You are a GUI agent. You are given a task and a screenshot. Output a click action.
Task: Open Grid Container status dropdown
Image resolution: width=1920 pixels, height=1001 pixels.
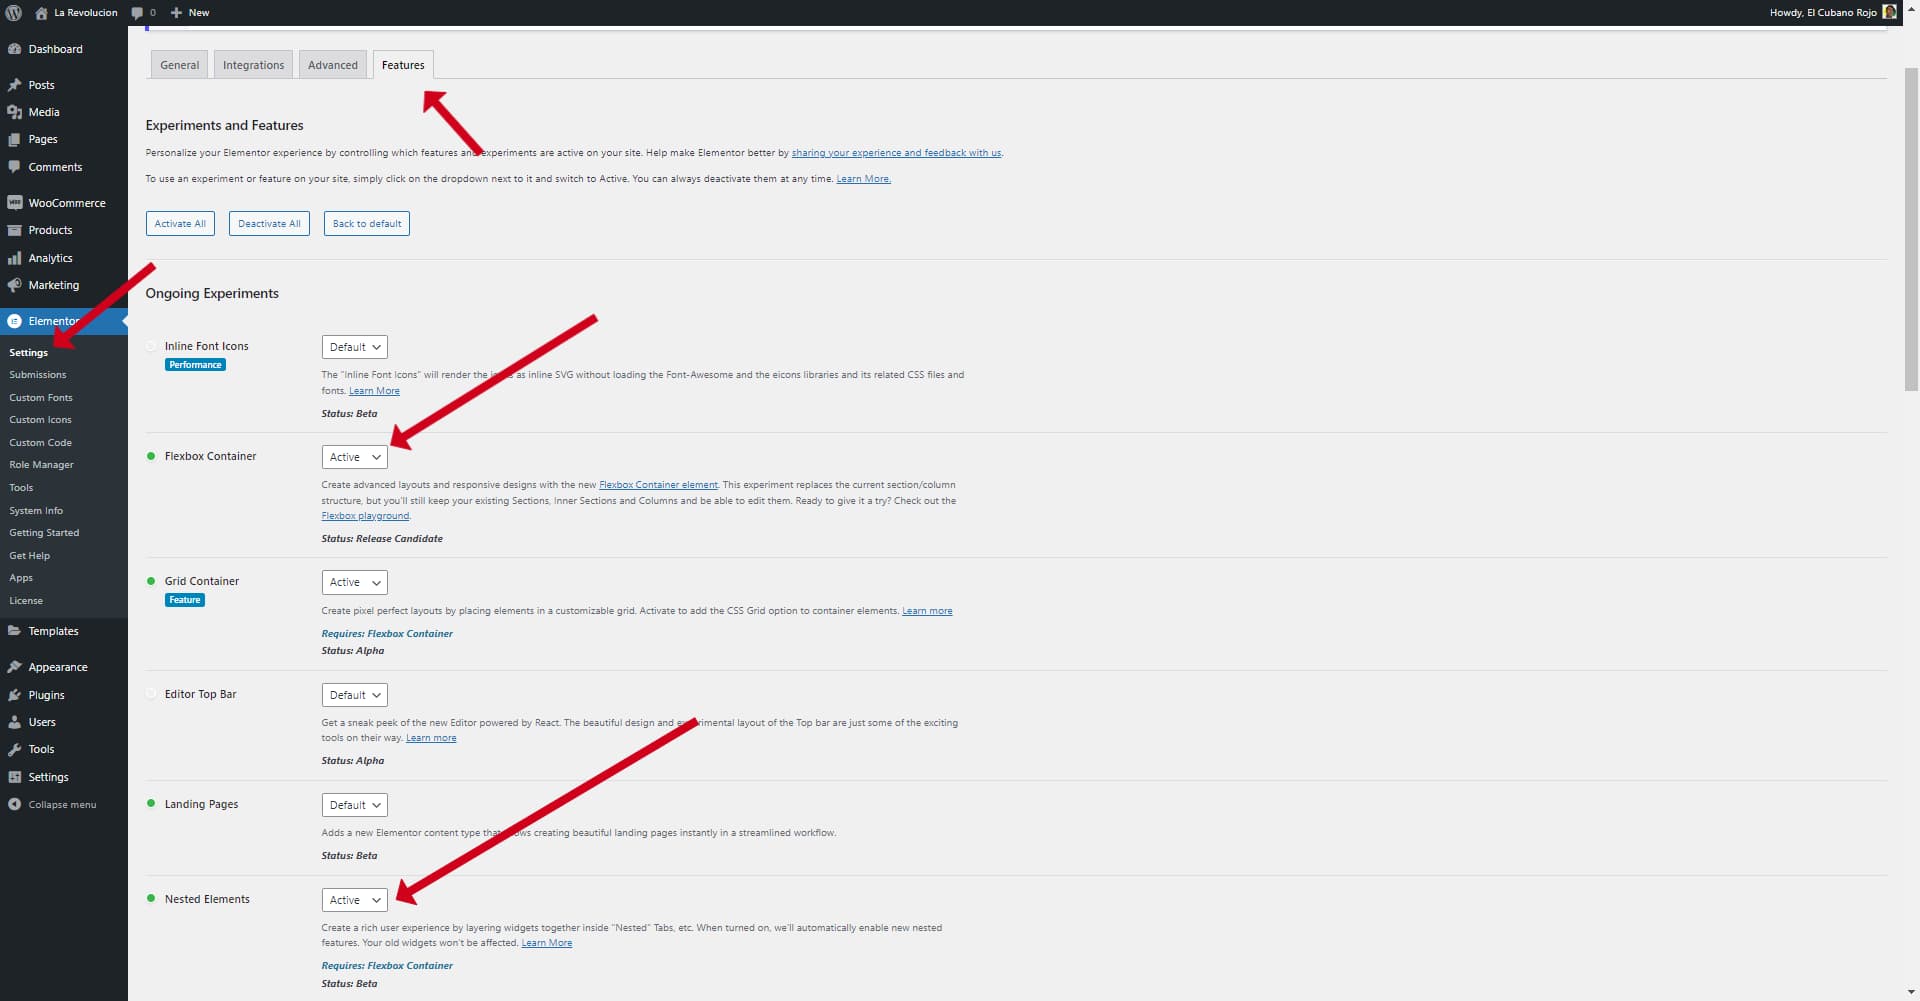[354, 582]
